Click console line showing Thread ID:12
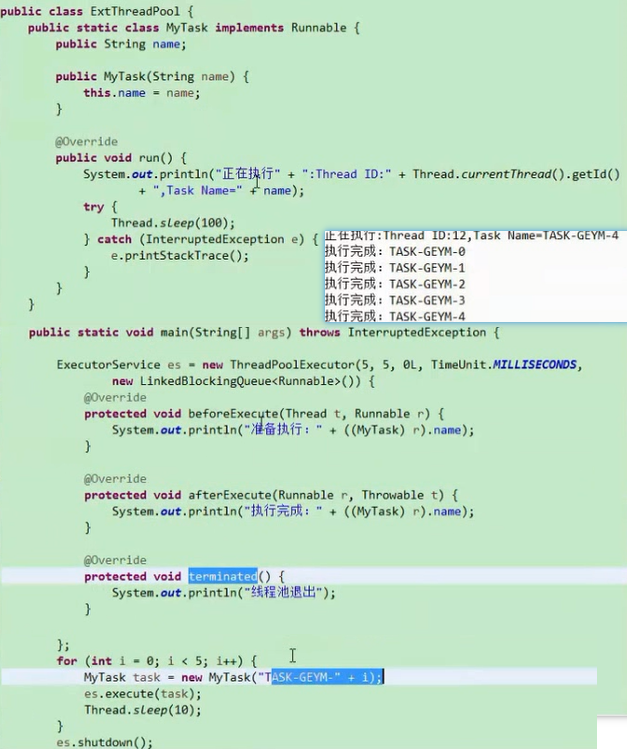This screenshot has width=627, height=749. click(470, 236)
